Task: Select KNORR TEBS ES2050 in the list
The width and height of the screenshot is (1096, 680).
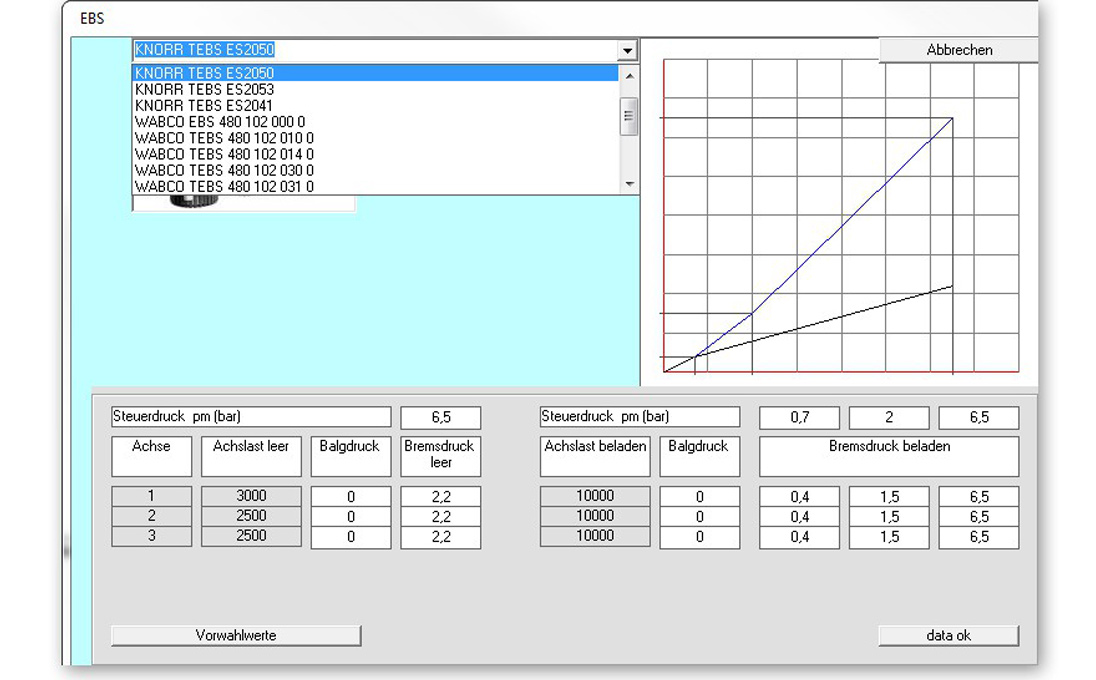Action: coord(375,73)
